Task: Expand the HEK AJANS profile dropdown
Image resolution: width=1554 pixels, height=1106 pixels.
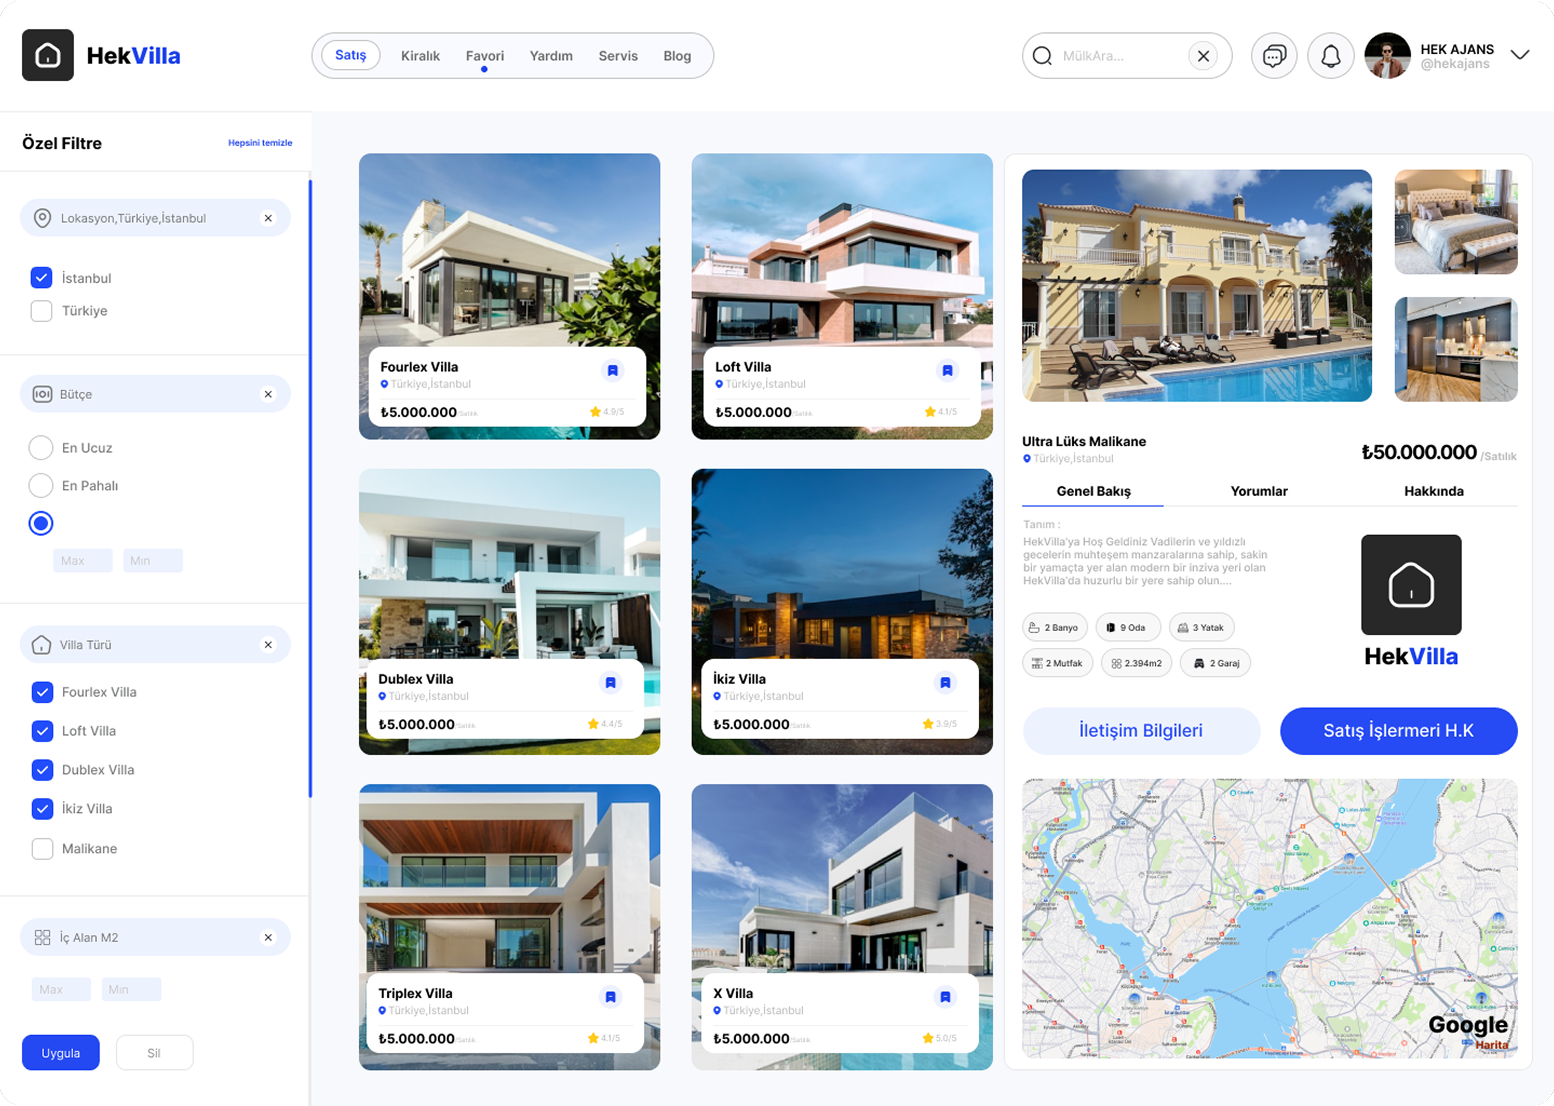Action: coord(1519,55)
